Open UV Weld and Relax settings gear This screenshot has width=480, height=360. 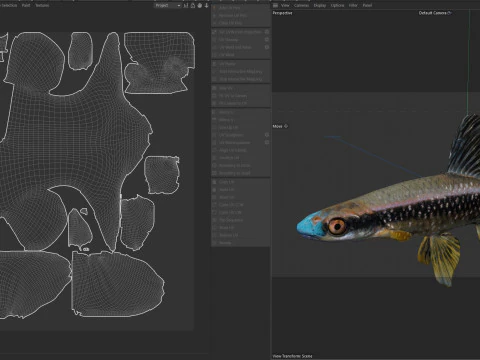click(x=267, y=47)
